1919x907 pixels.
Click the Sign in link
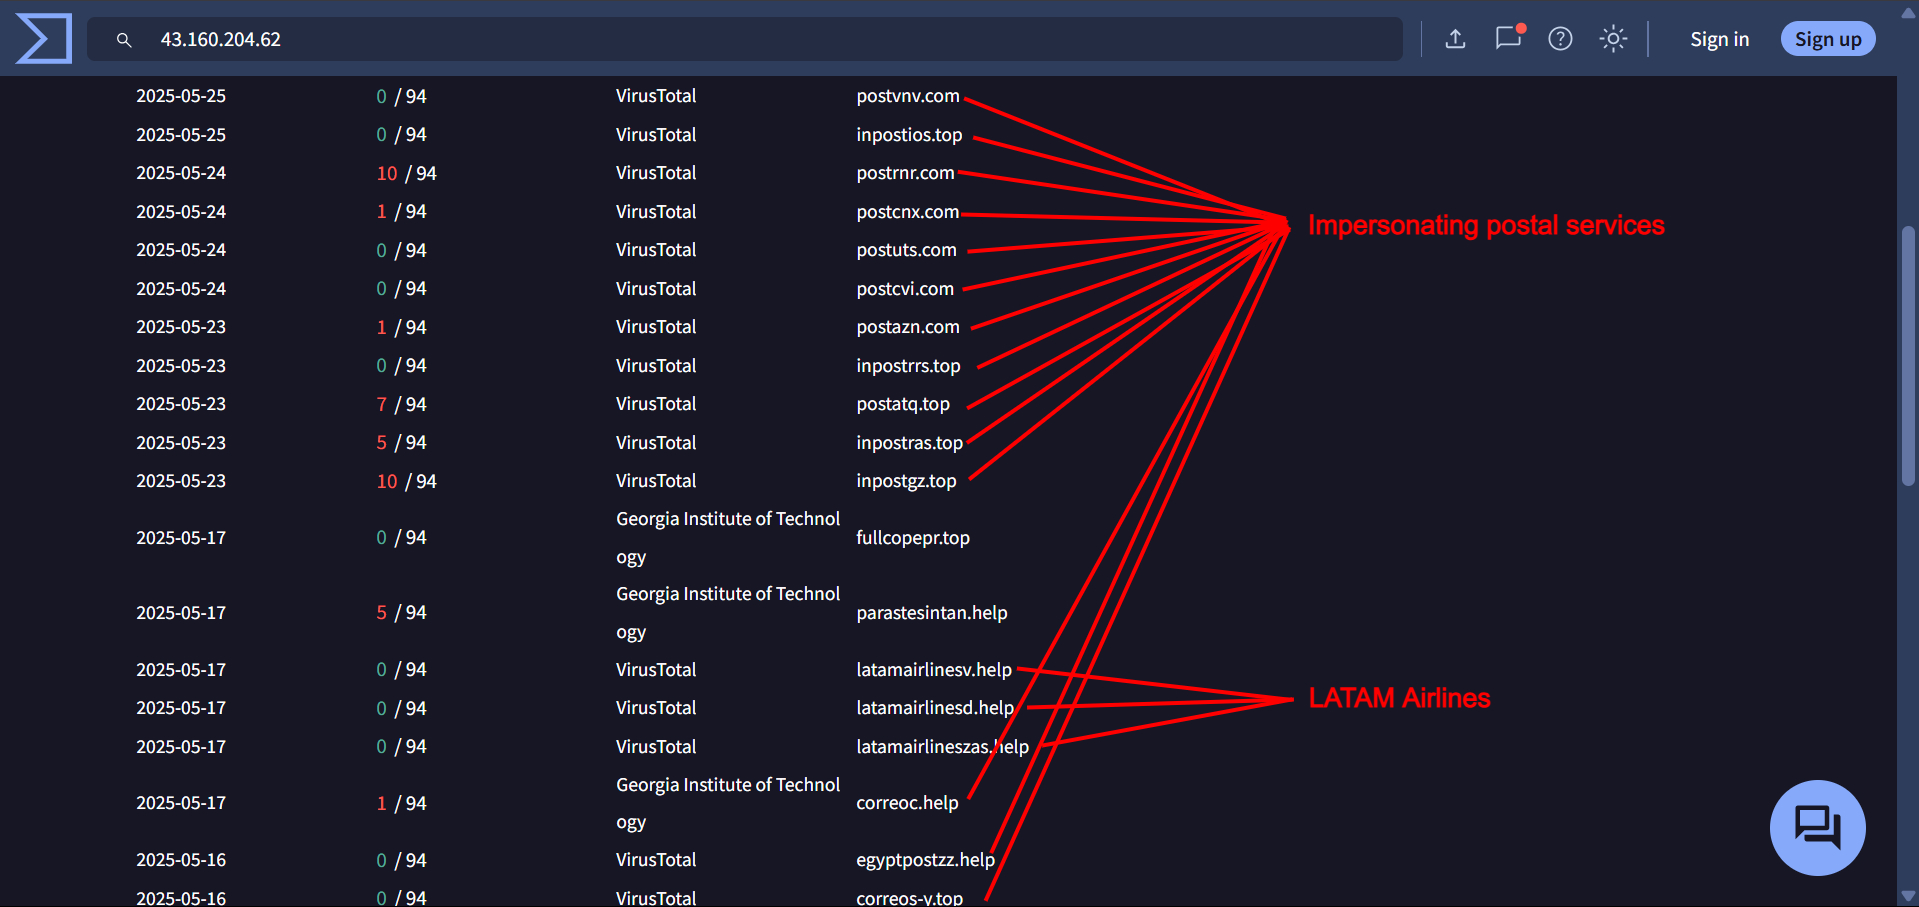pyautogui.click(x=1719, y=39)
